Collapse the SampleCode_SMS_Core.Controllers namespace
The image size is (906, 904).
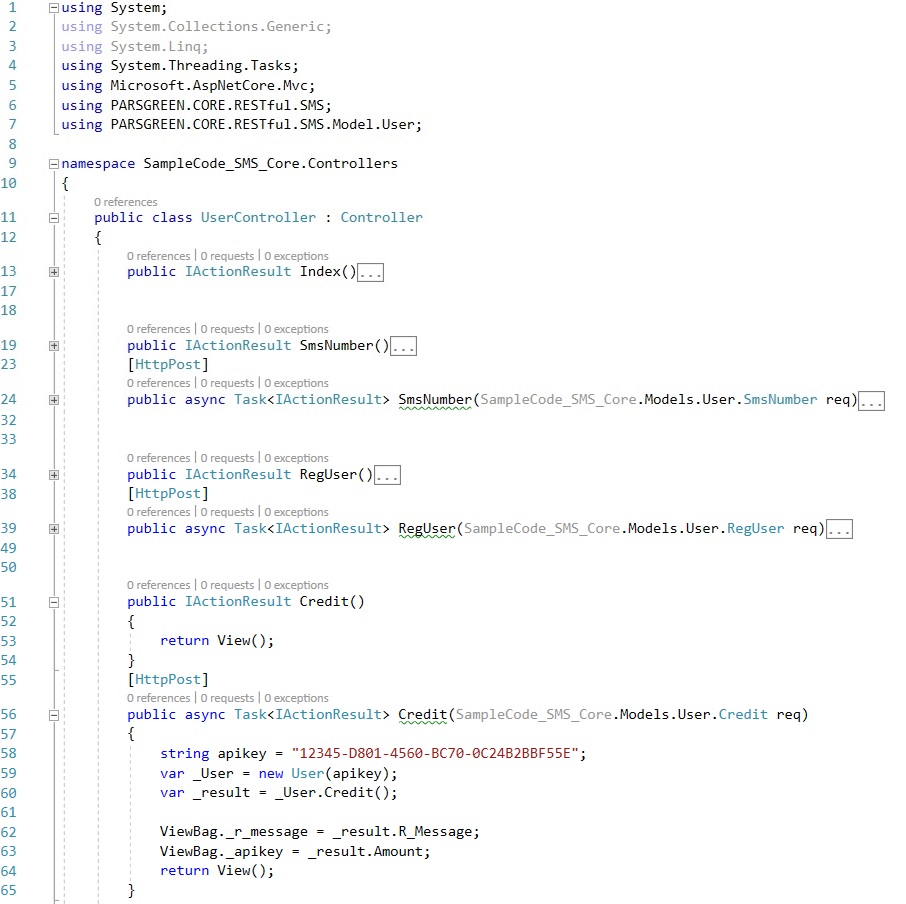pyautogui.click(x=54, y=164)
